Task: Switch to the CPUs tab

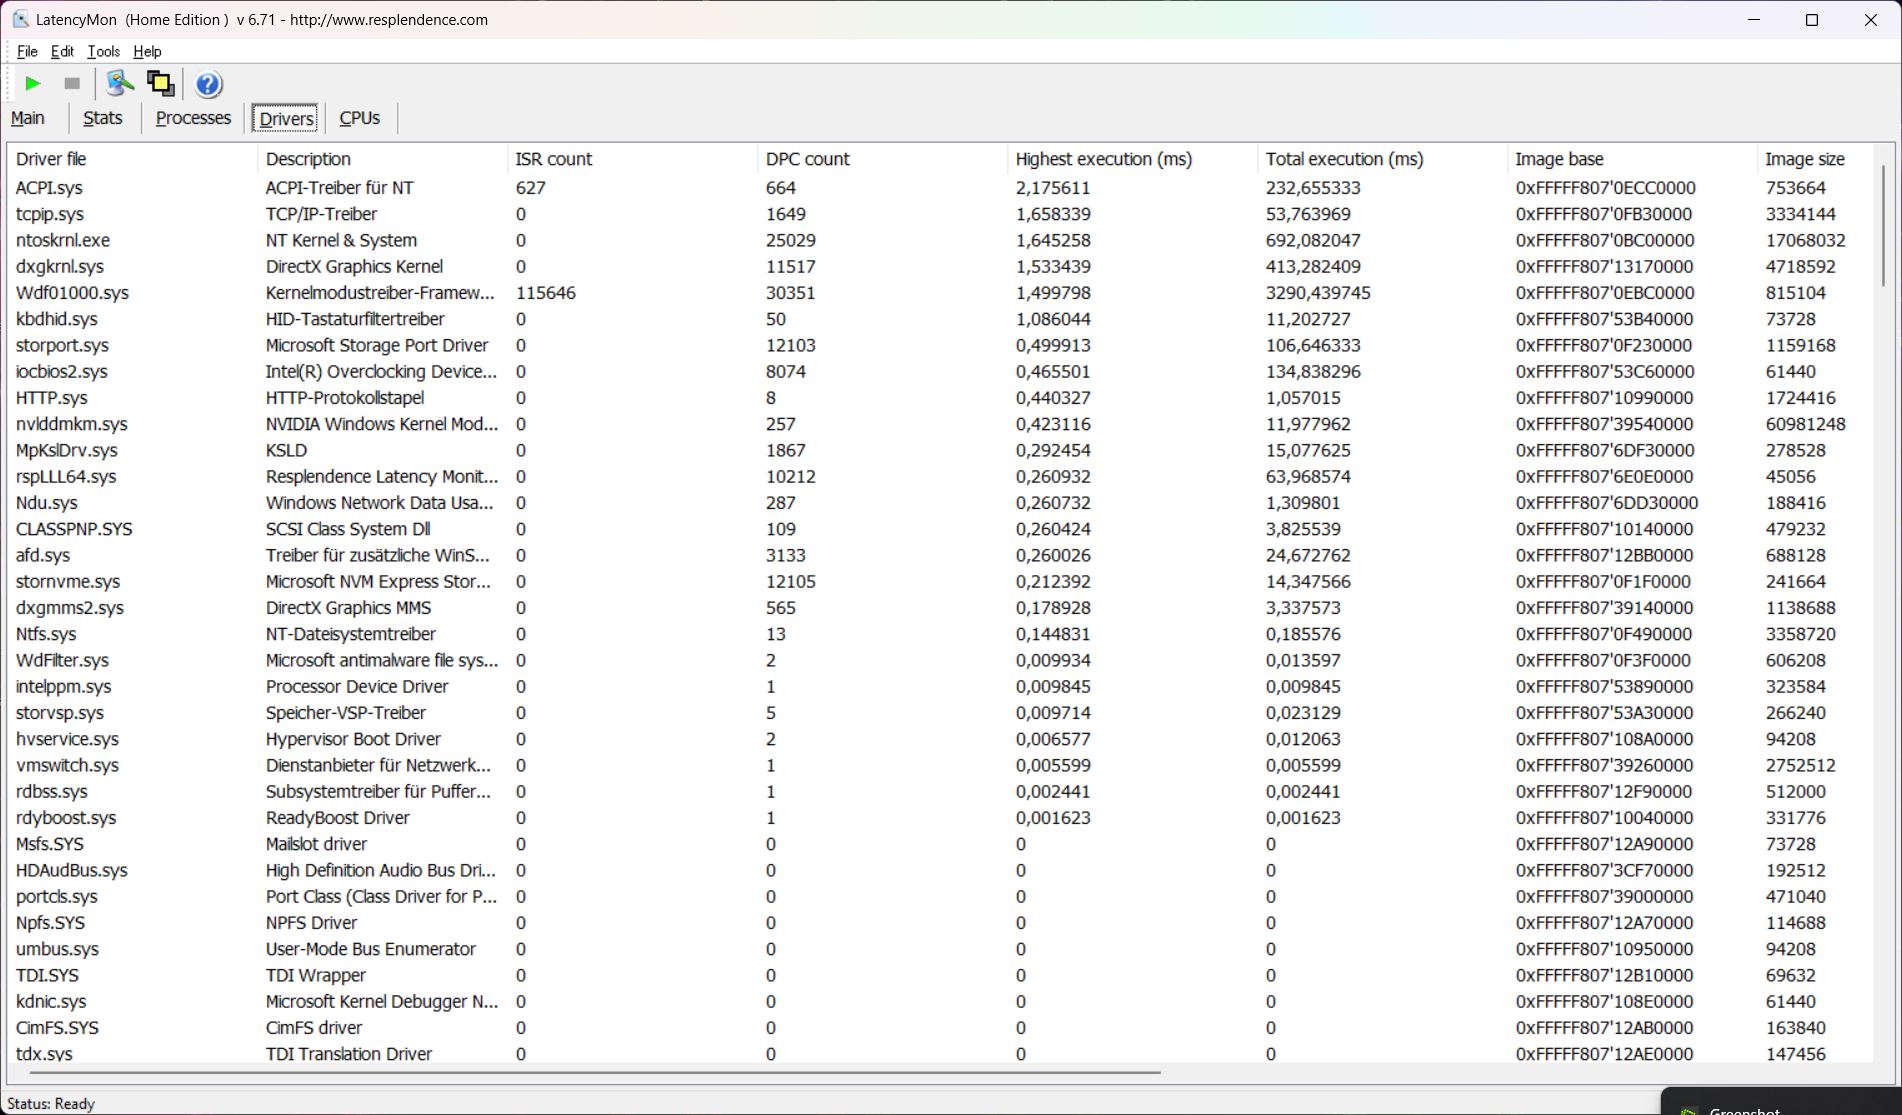Action: [x=359, y=118]
